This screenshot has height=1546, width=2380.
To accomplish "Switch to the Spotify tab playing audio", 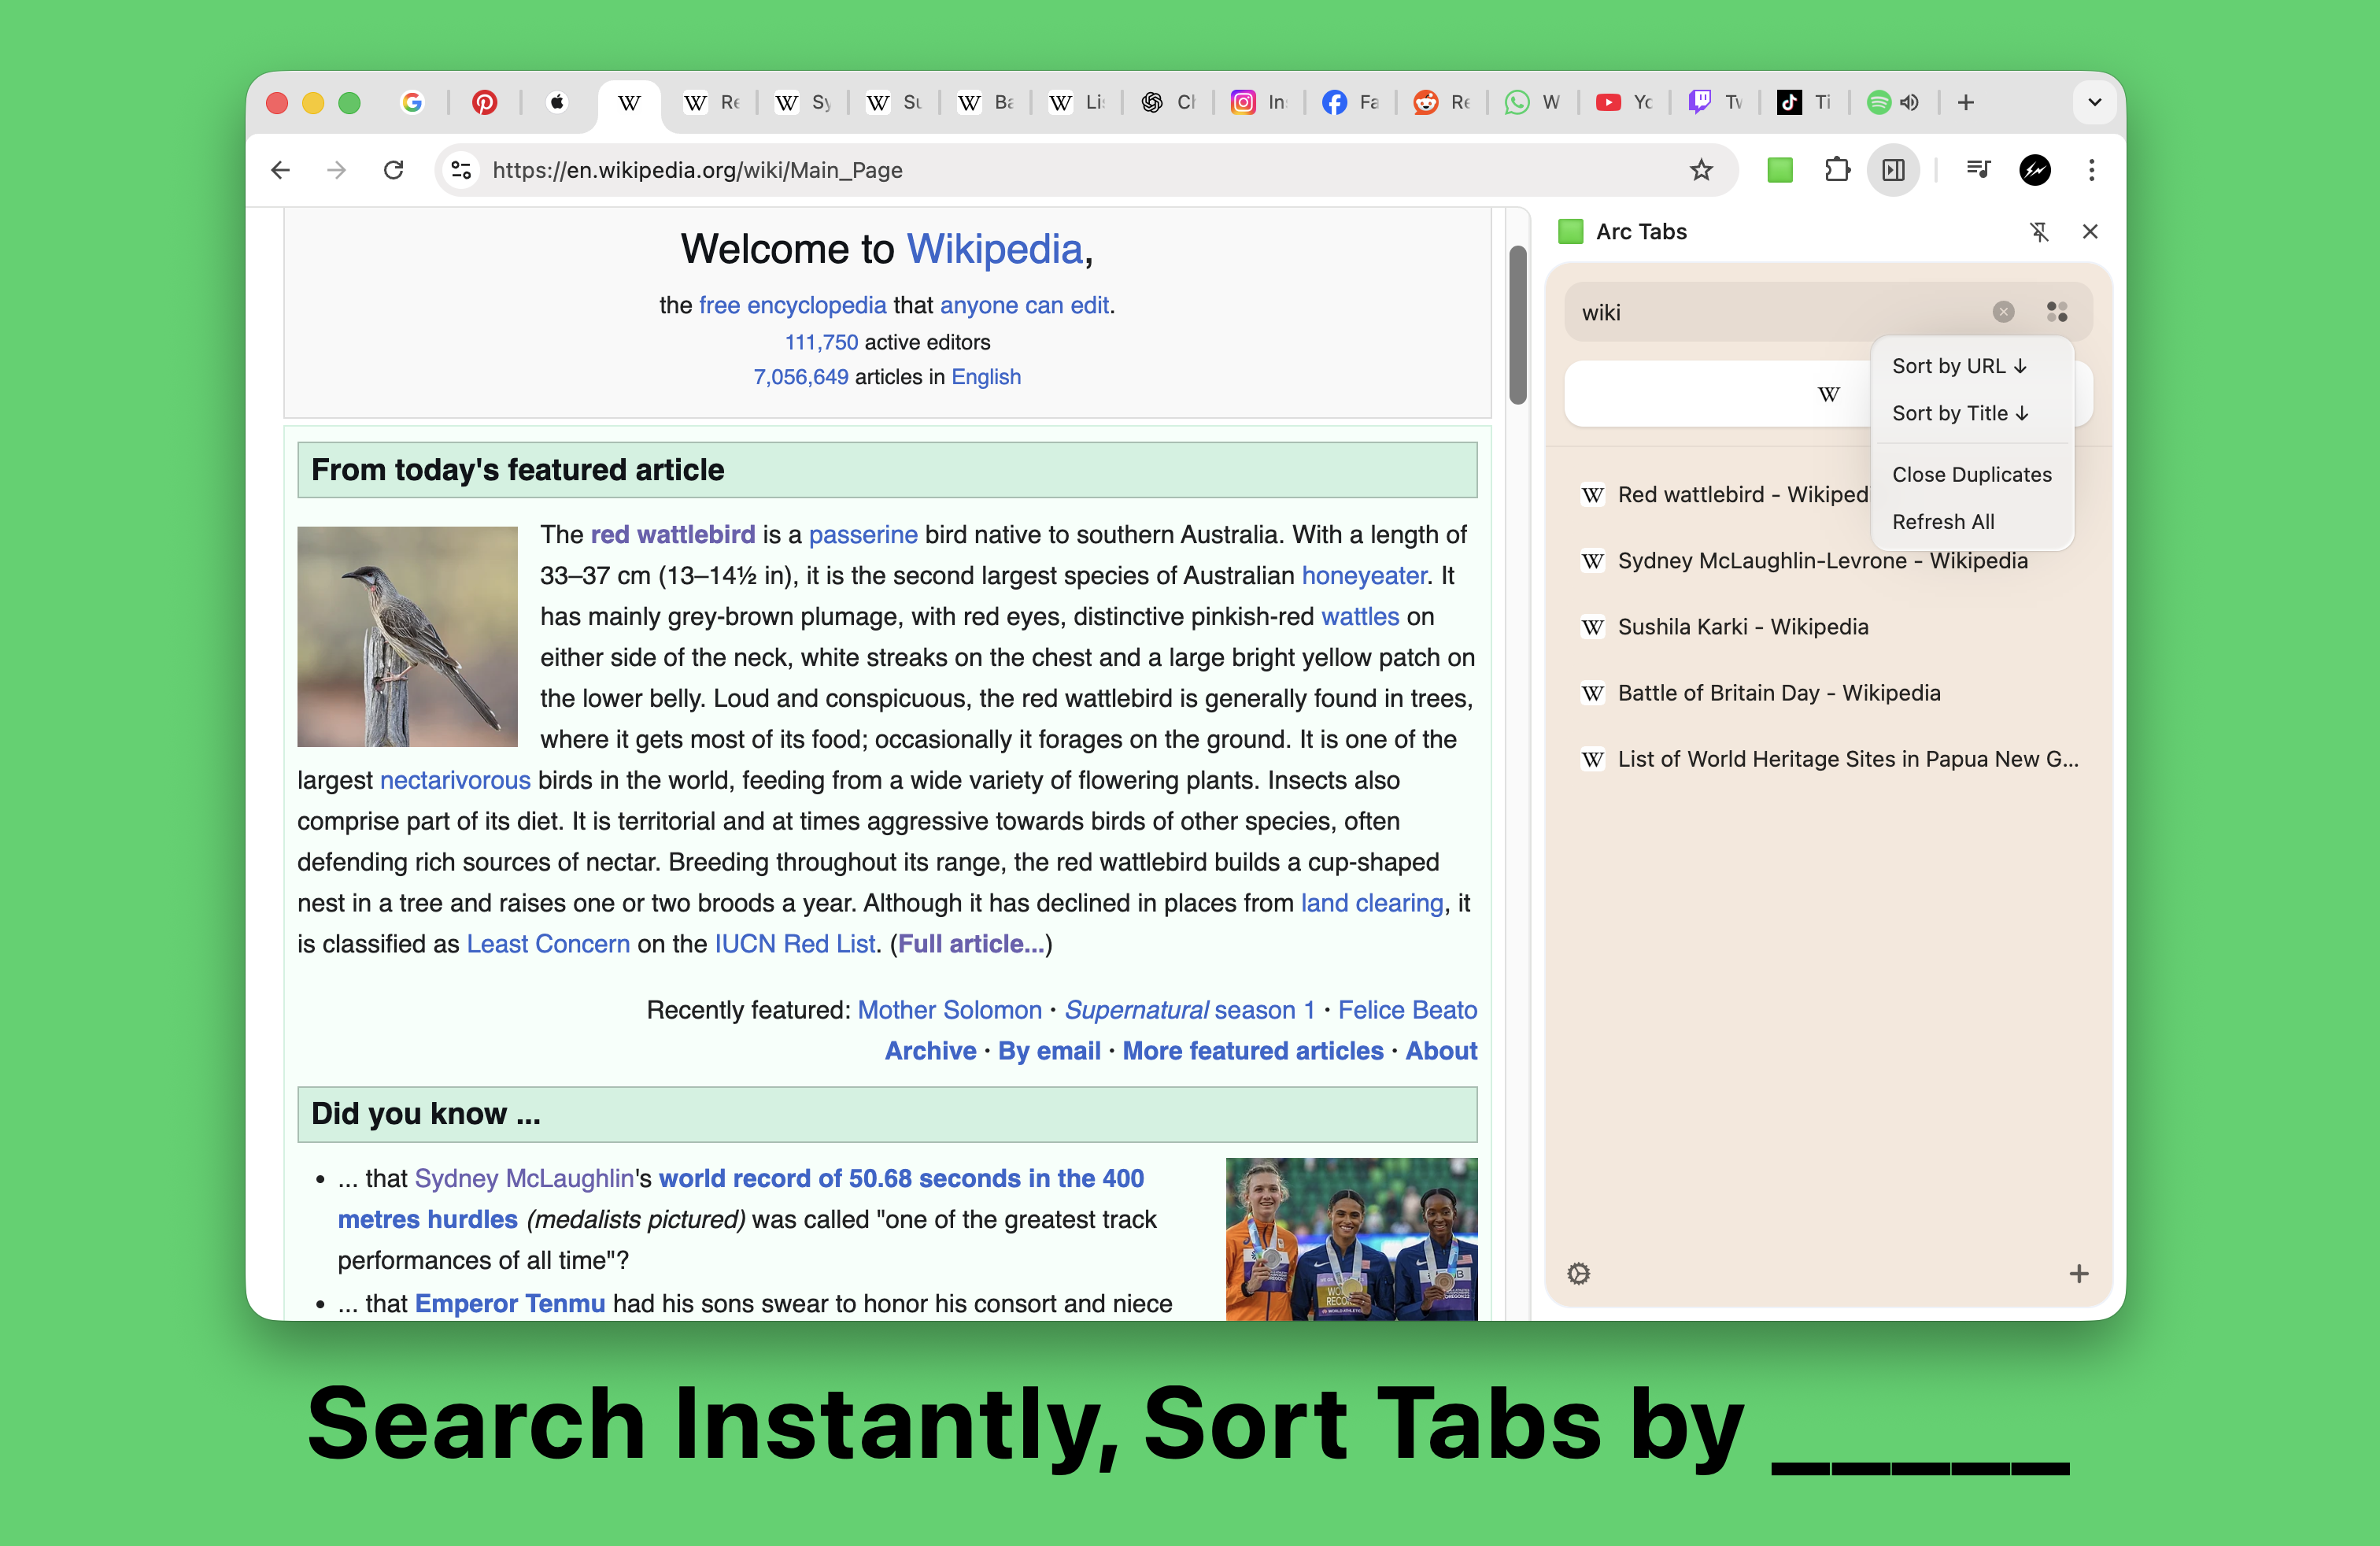I will [1893, 102].
